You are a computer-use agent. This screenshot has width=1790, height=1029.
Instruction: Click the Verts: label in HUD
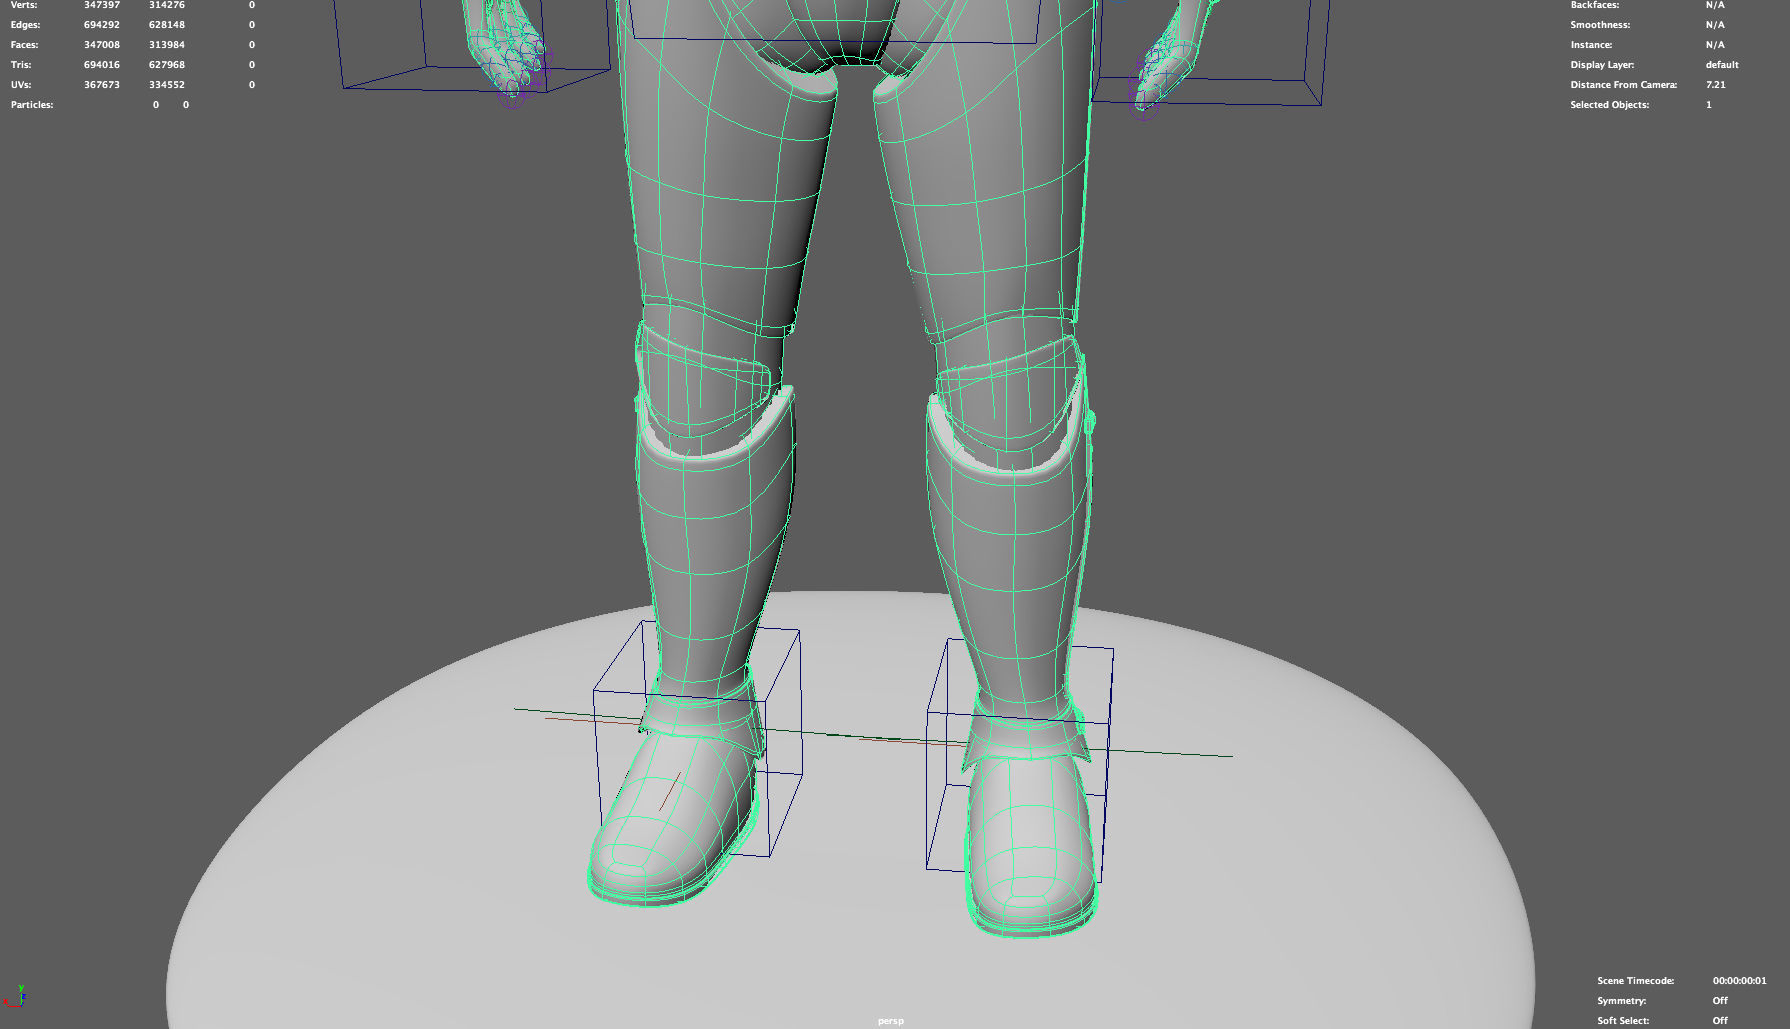tap(24, 5)
